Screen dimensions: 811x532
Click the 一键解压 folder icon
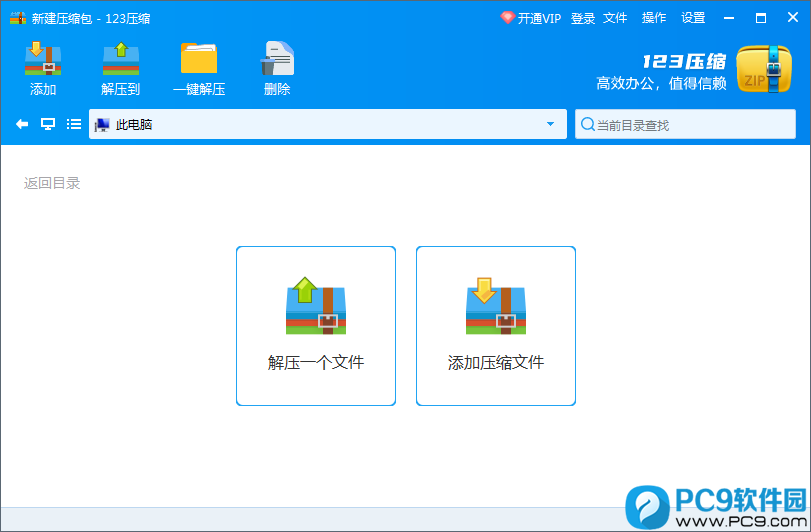(x=199, y=58)
